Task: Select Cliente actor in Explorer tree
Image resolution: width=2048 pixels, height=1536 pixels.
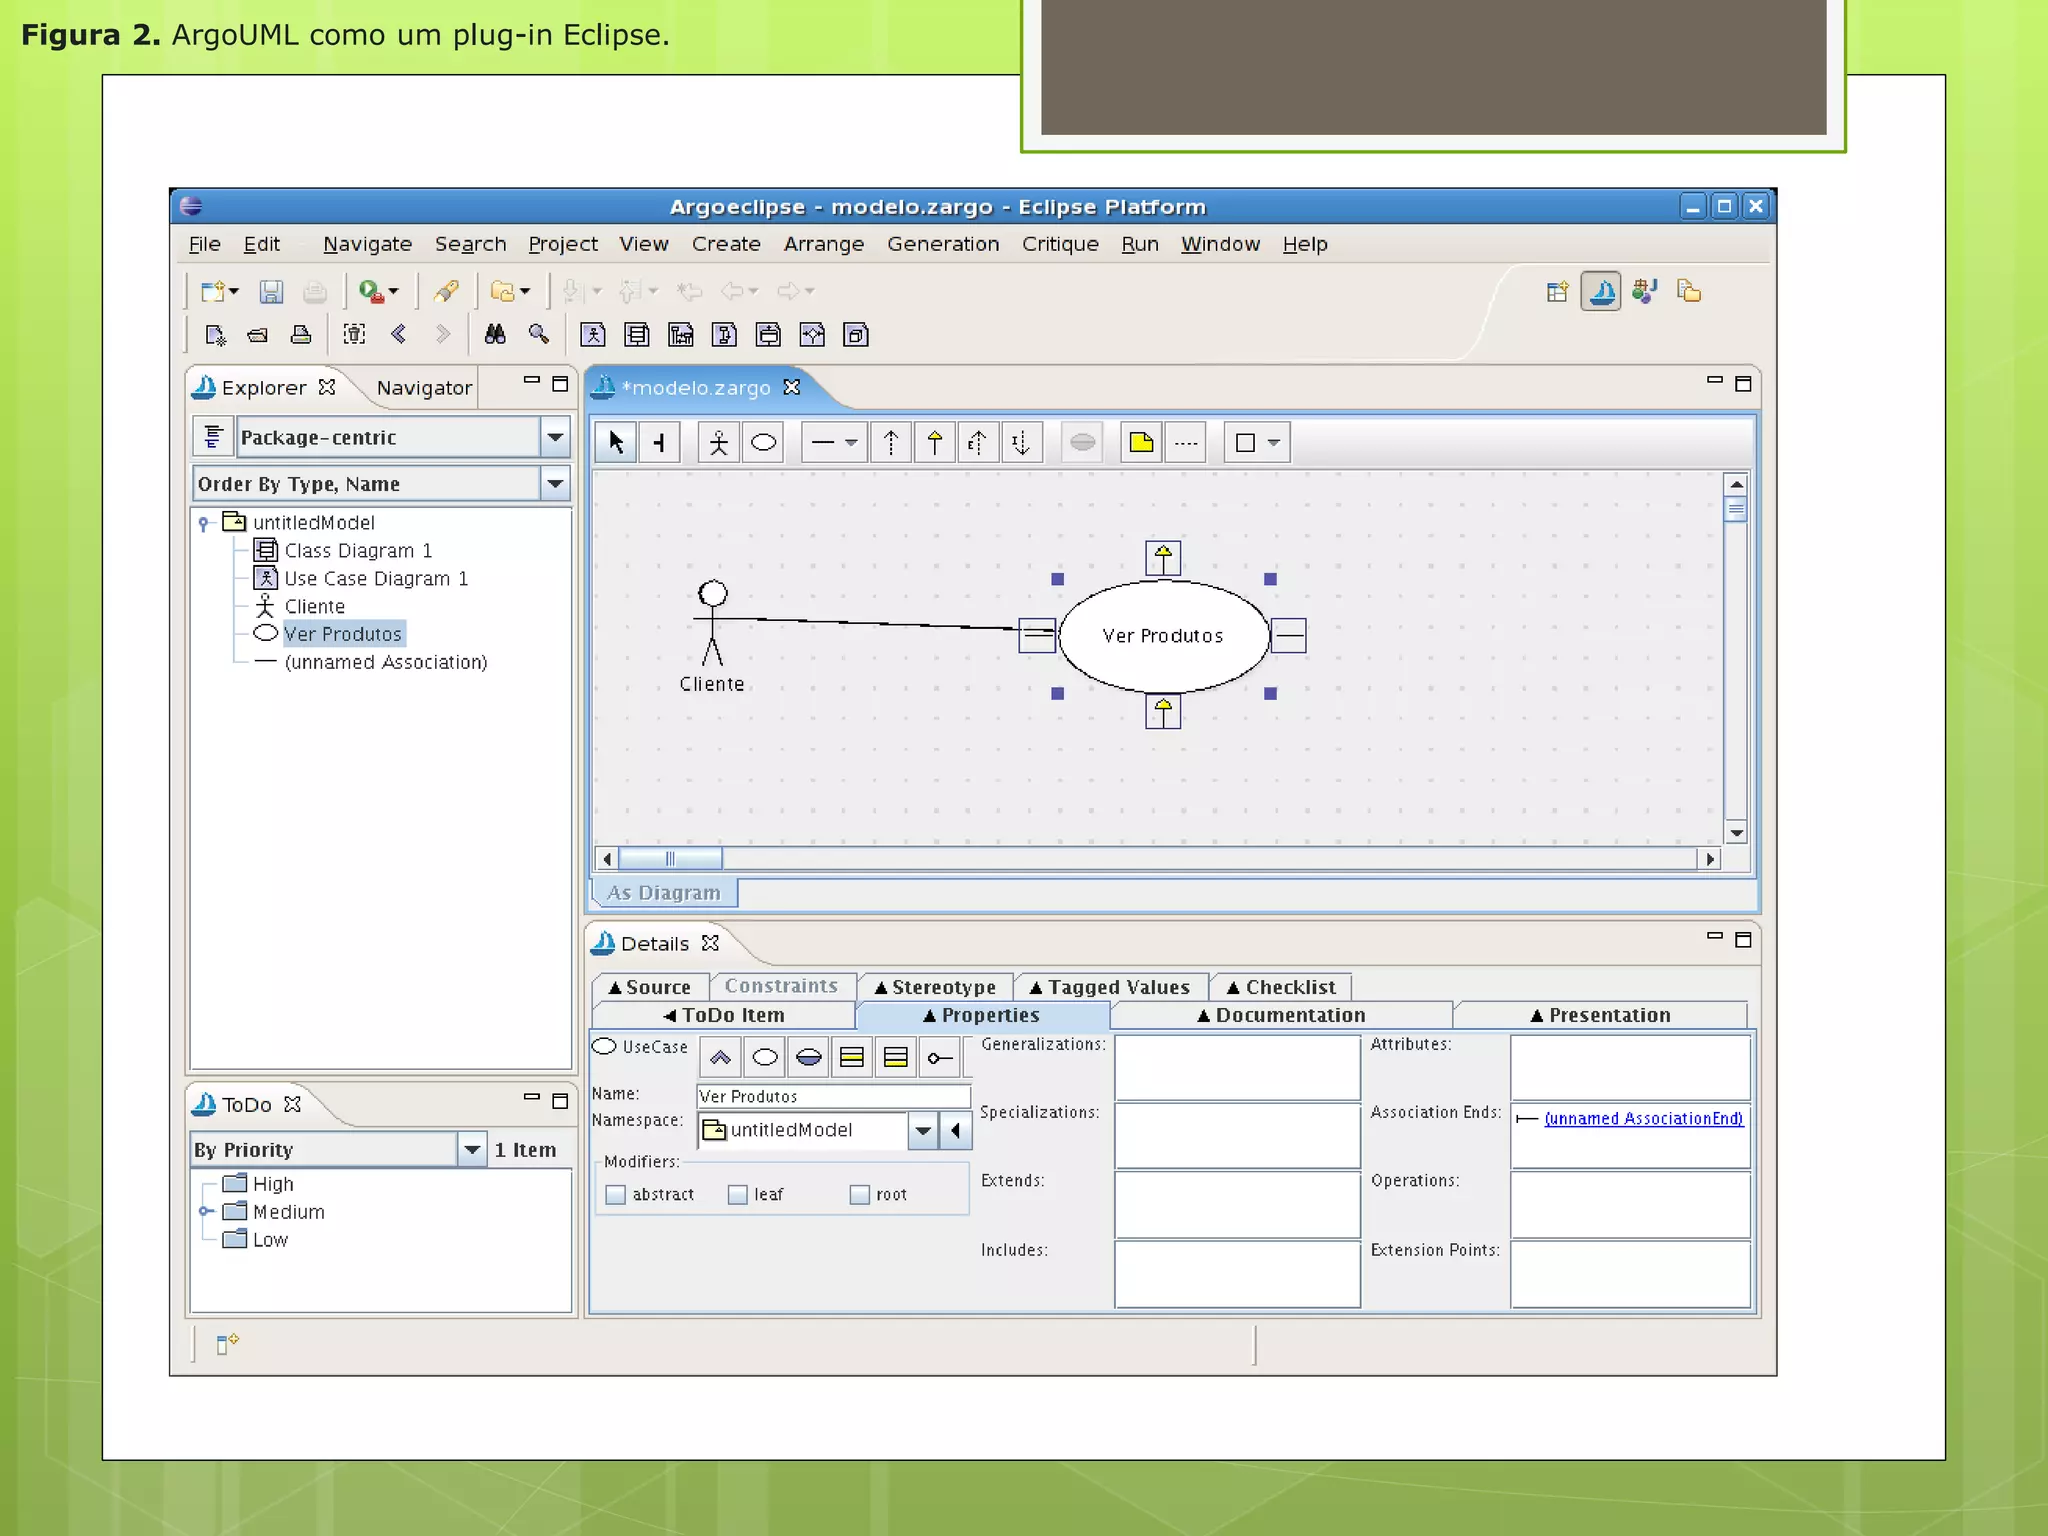Action: [314, 607]
